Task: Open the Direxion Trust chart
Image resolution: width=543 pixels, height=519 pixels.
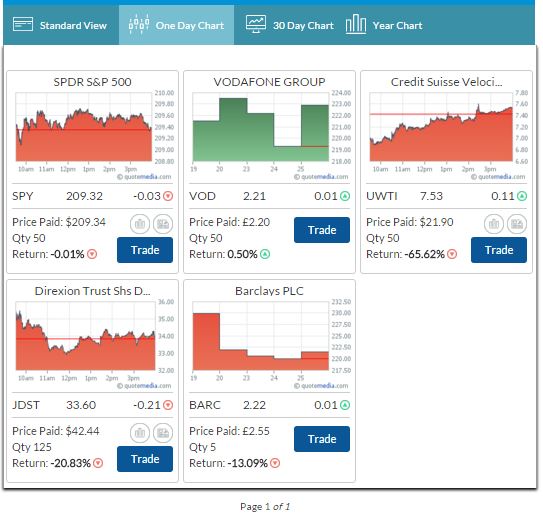Action: 85,336
